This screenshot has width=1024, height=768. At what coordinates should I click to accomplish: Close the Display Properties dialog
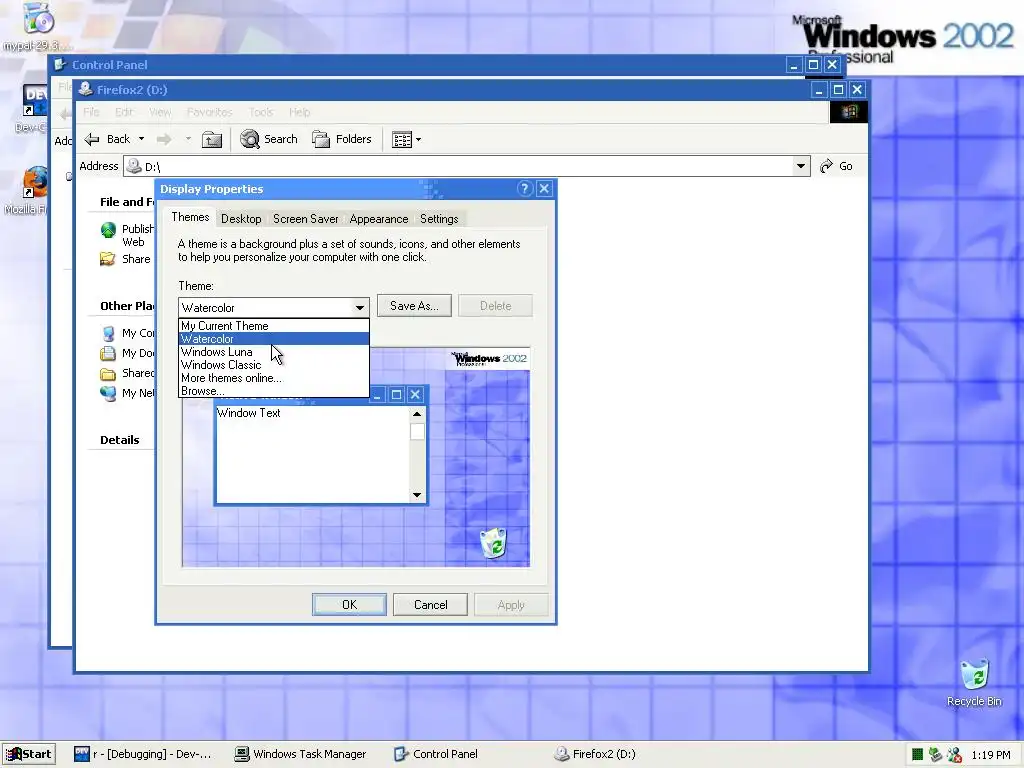[x=544, y=189]
